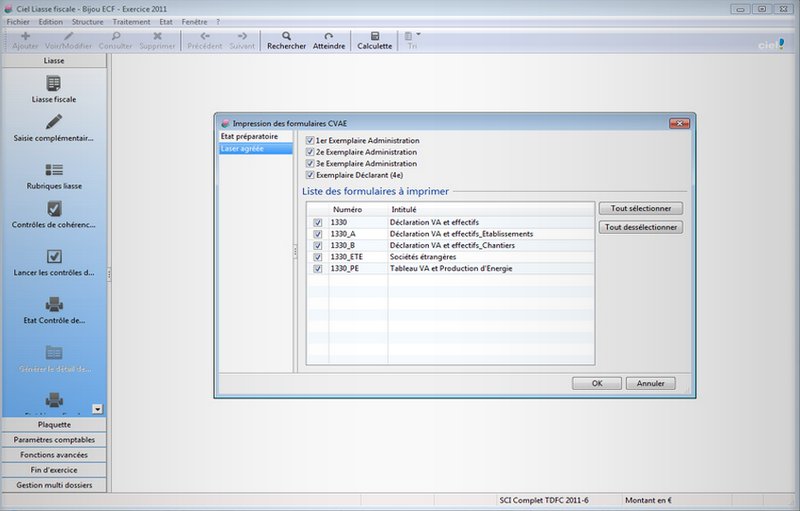Uncheck form 1330_ETE row checkbox
The image size is (800, 511).
[318, 257]
